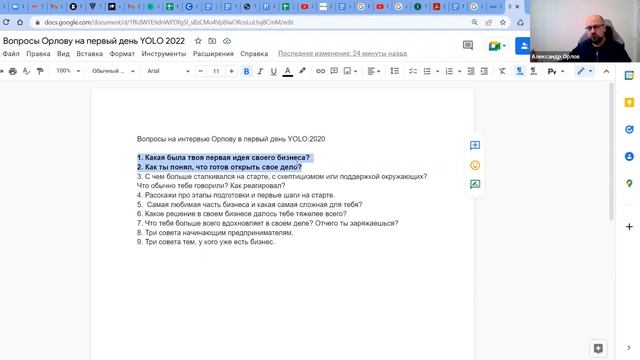Open the Arial font dropdown

pyautogui.click(x=168, y=71)
